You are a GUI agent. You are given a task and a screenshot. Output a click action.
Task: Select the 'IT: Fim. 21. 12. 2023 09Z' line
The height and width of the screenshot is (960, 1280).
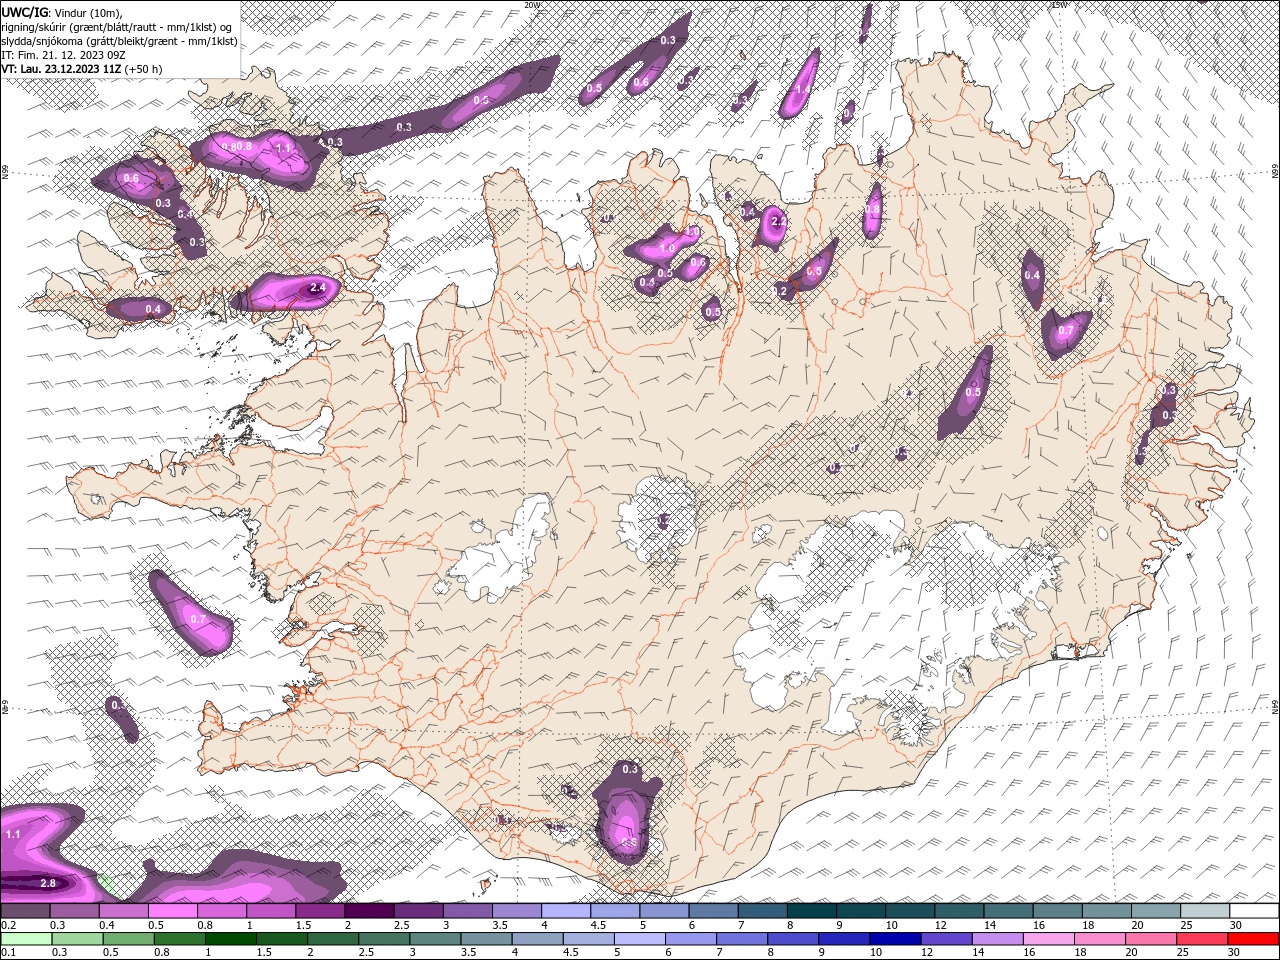click(63, 55)
